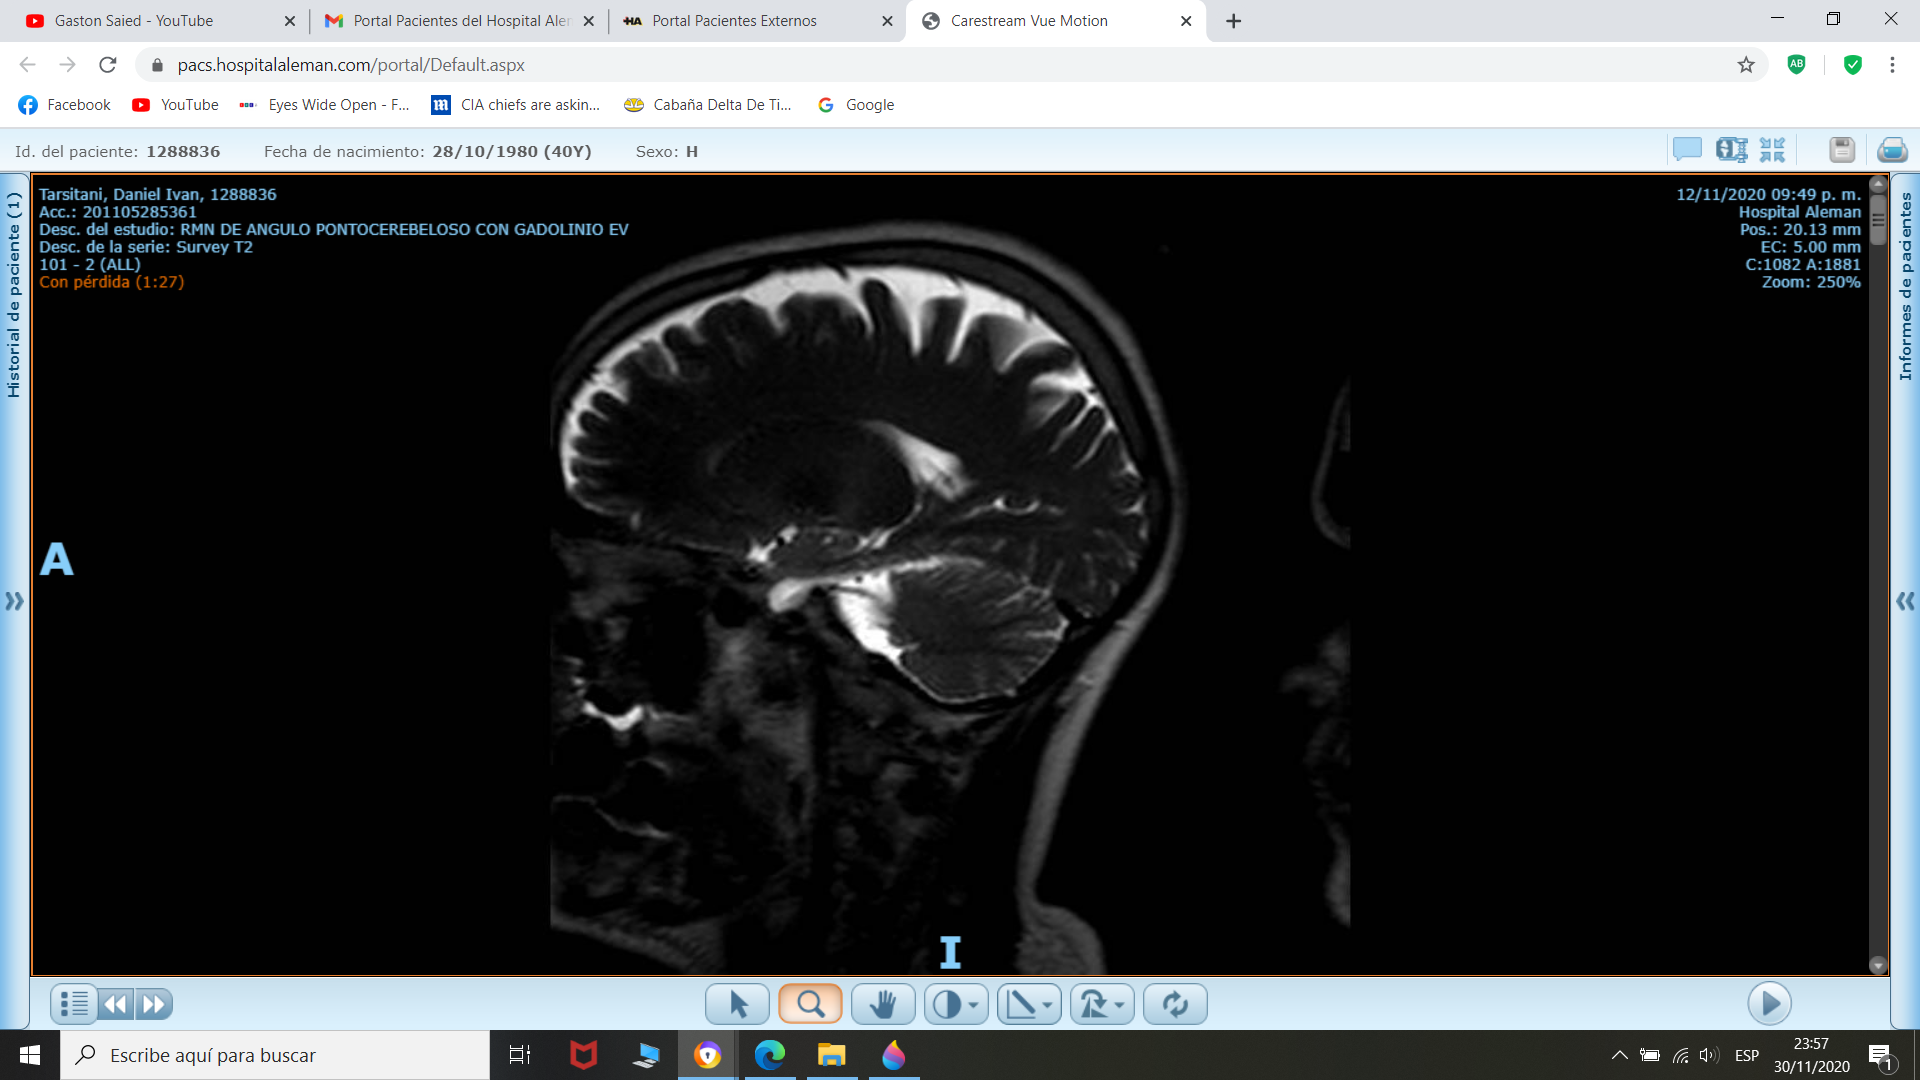This screenshot has height=1080, width=1920.
Task: Select the window level contrast tool
Action: (x=946, y=1004)
